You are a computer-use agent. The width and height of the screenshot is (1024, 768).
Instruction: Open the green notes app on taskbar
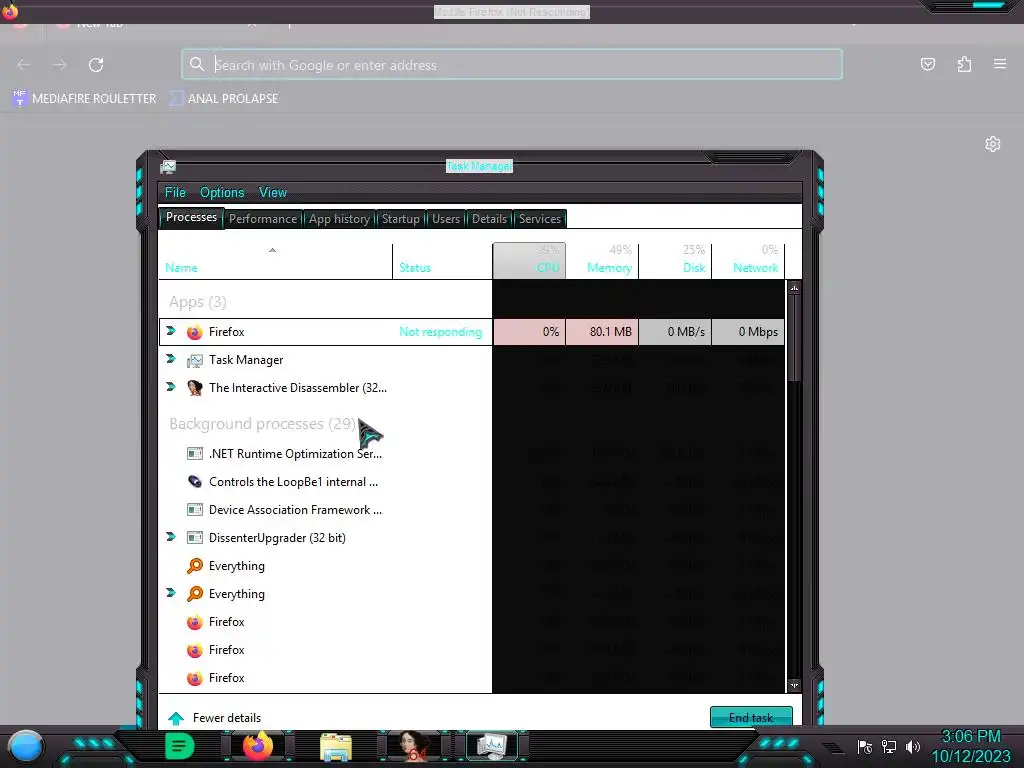pyautogui.click(x=179, y=746)
